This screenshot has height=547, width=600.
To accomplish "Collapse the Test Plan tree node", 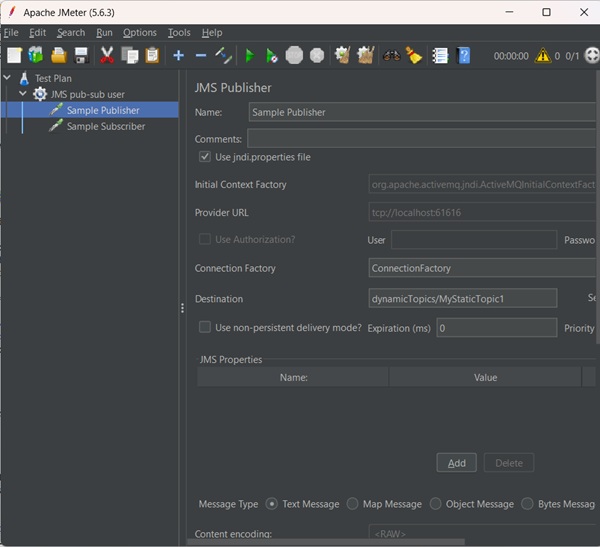I will pos(8,78).
